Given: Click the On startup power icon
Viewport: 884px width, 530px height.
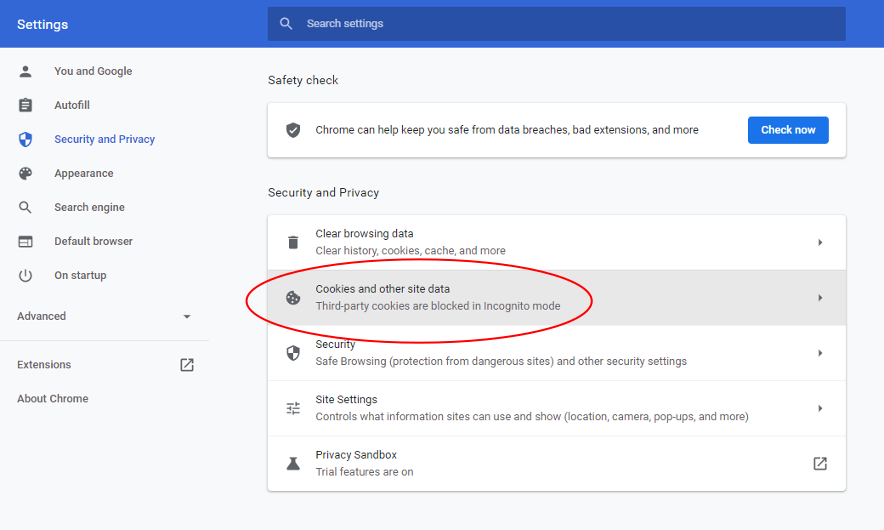Looking at the screenshot, I should (x=26, y=275).
